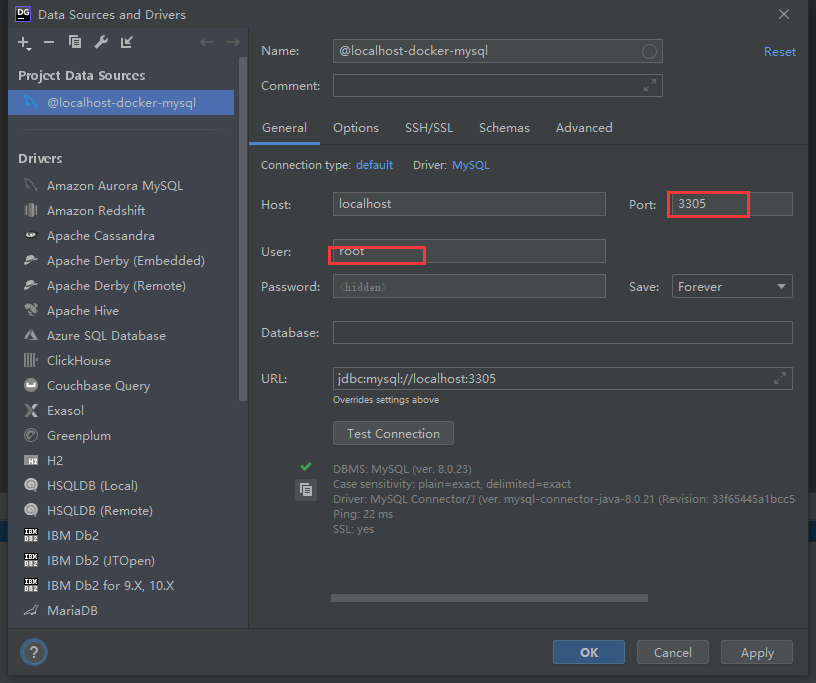This screenshot has height=683, width=816.
Task: Switch to the General tab
Action: (x=284, y=128)
